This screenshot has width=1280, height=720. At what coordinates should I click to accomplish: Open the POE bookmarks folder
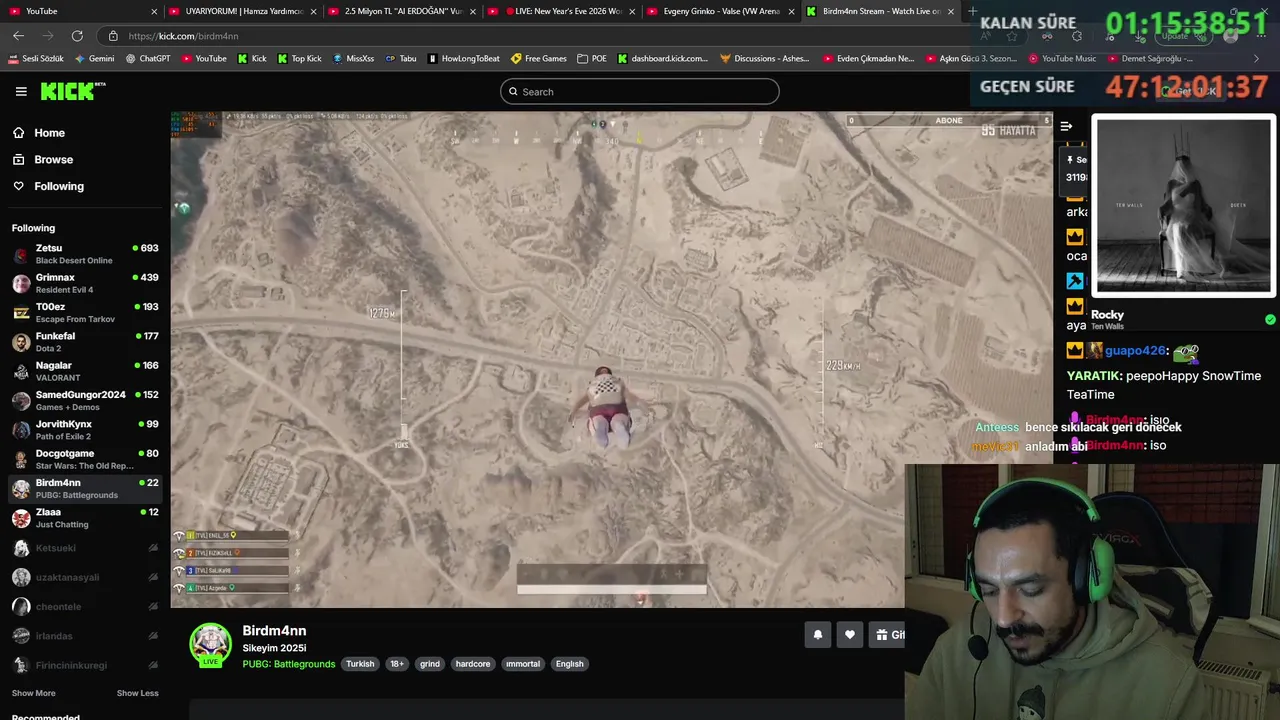point(592,59)
